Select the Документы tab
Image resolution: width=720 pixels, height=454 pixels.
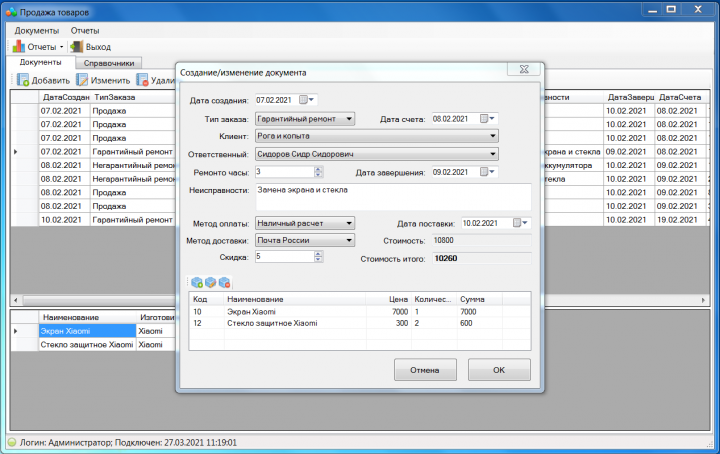[40, 62]
